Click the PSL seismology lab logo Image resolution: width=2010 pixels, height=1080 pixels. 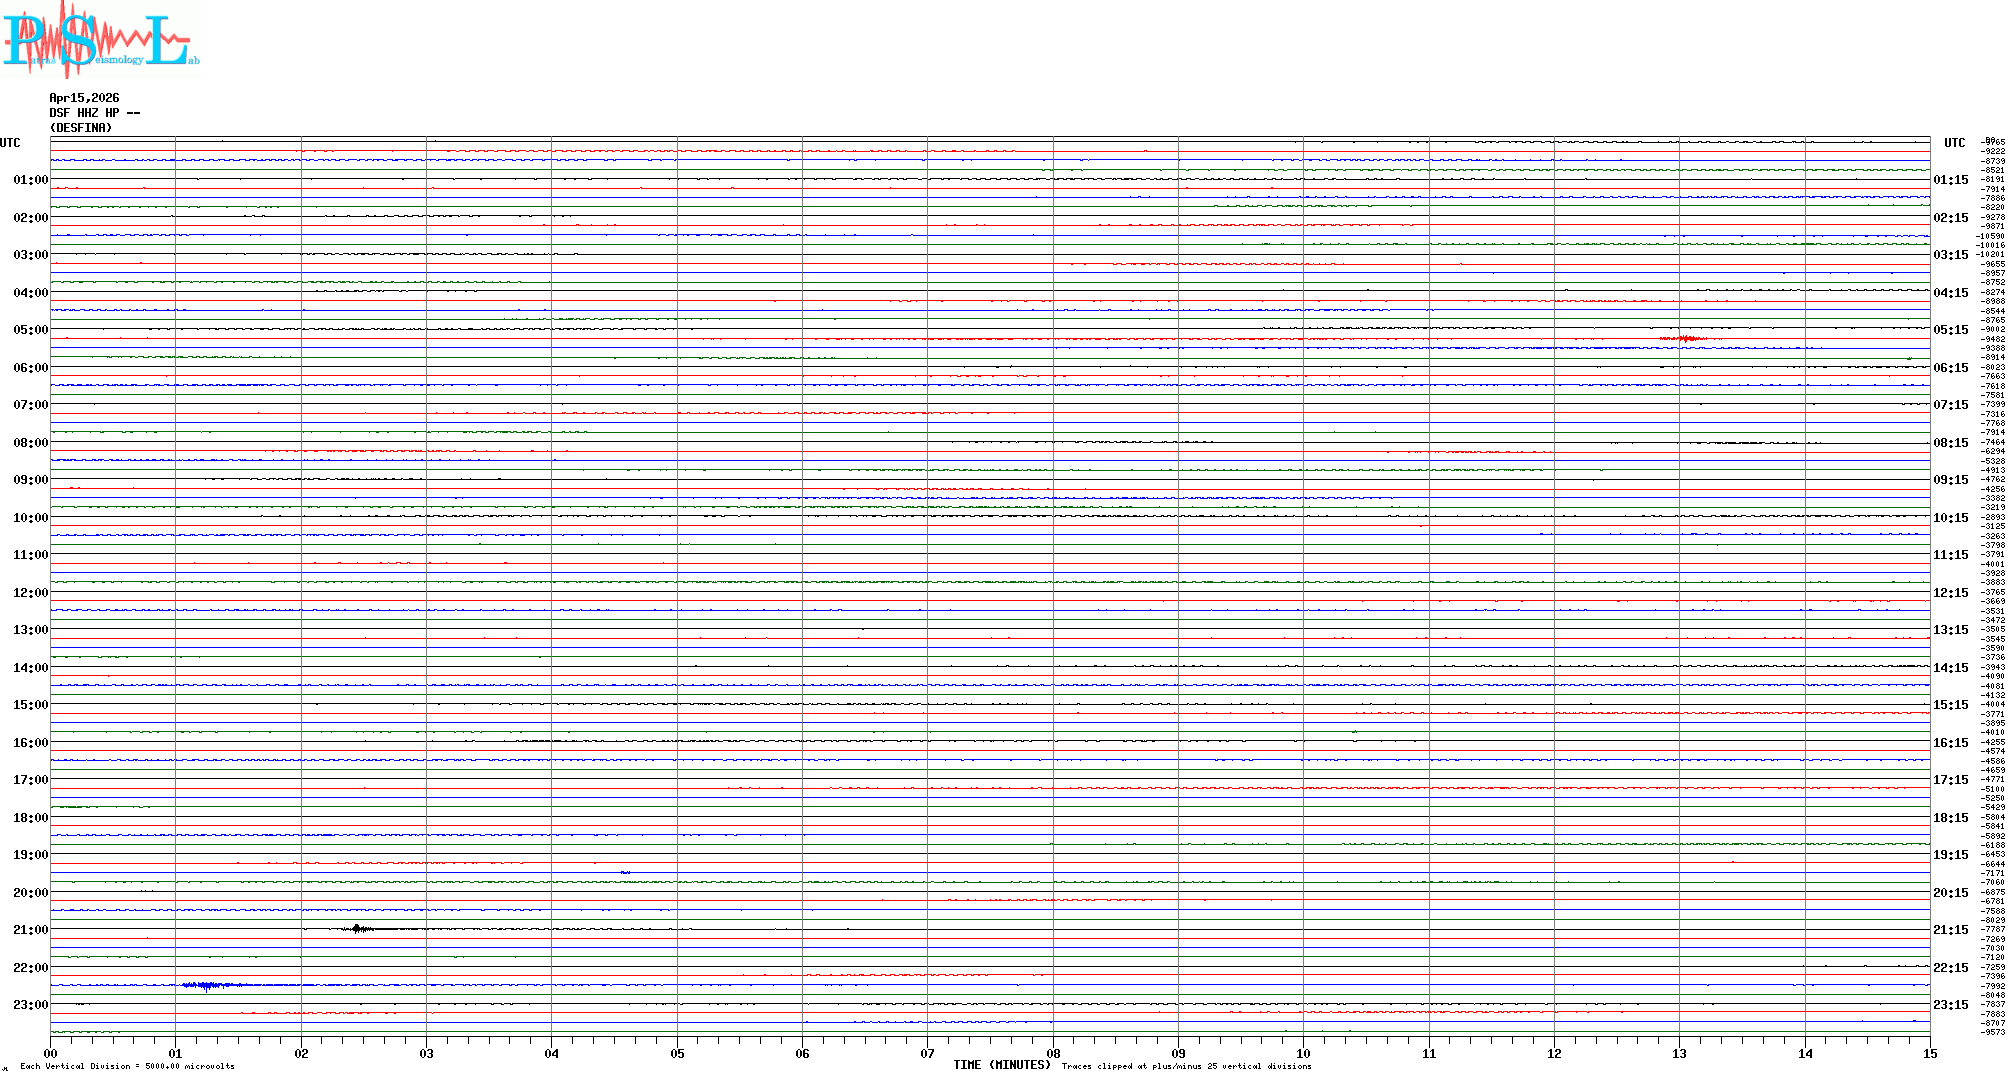tap(99, 40)
